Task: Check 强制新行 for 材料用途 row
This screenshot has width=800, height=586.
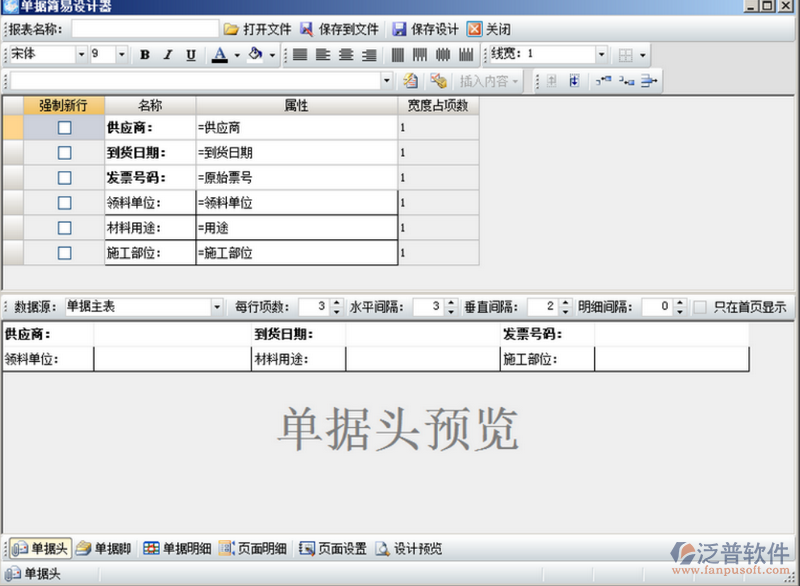Action: tap(64, 228)
